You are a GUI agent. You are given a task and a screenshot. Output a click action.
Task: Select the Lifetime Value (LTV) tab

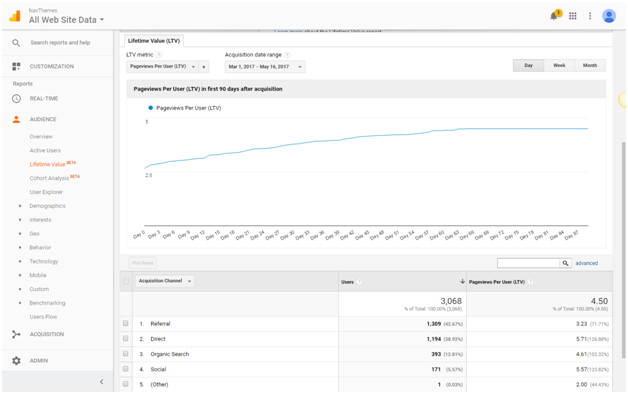pyautogui.click(x=154, y=41)
